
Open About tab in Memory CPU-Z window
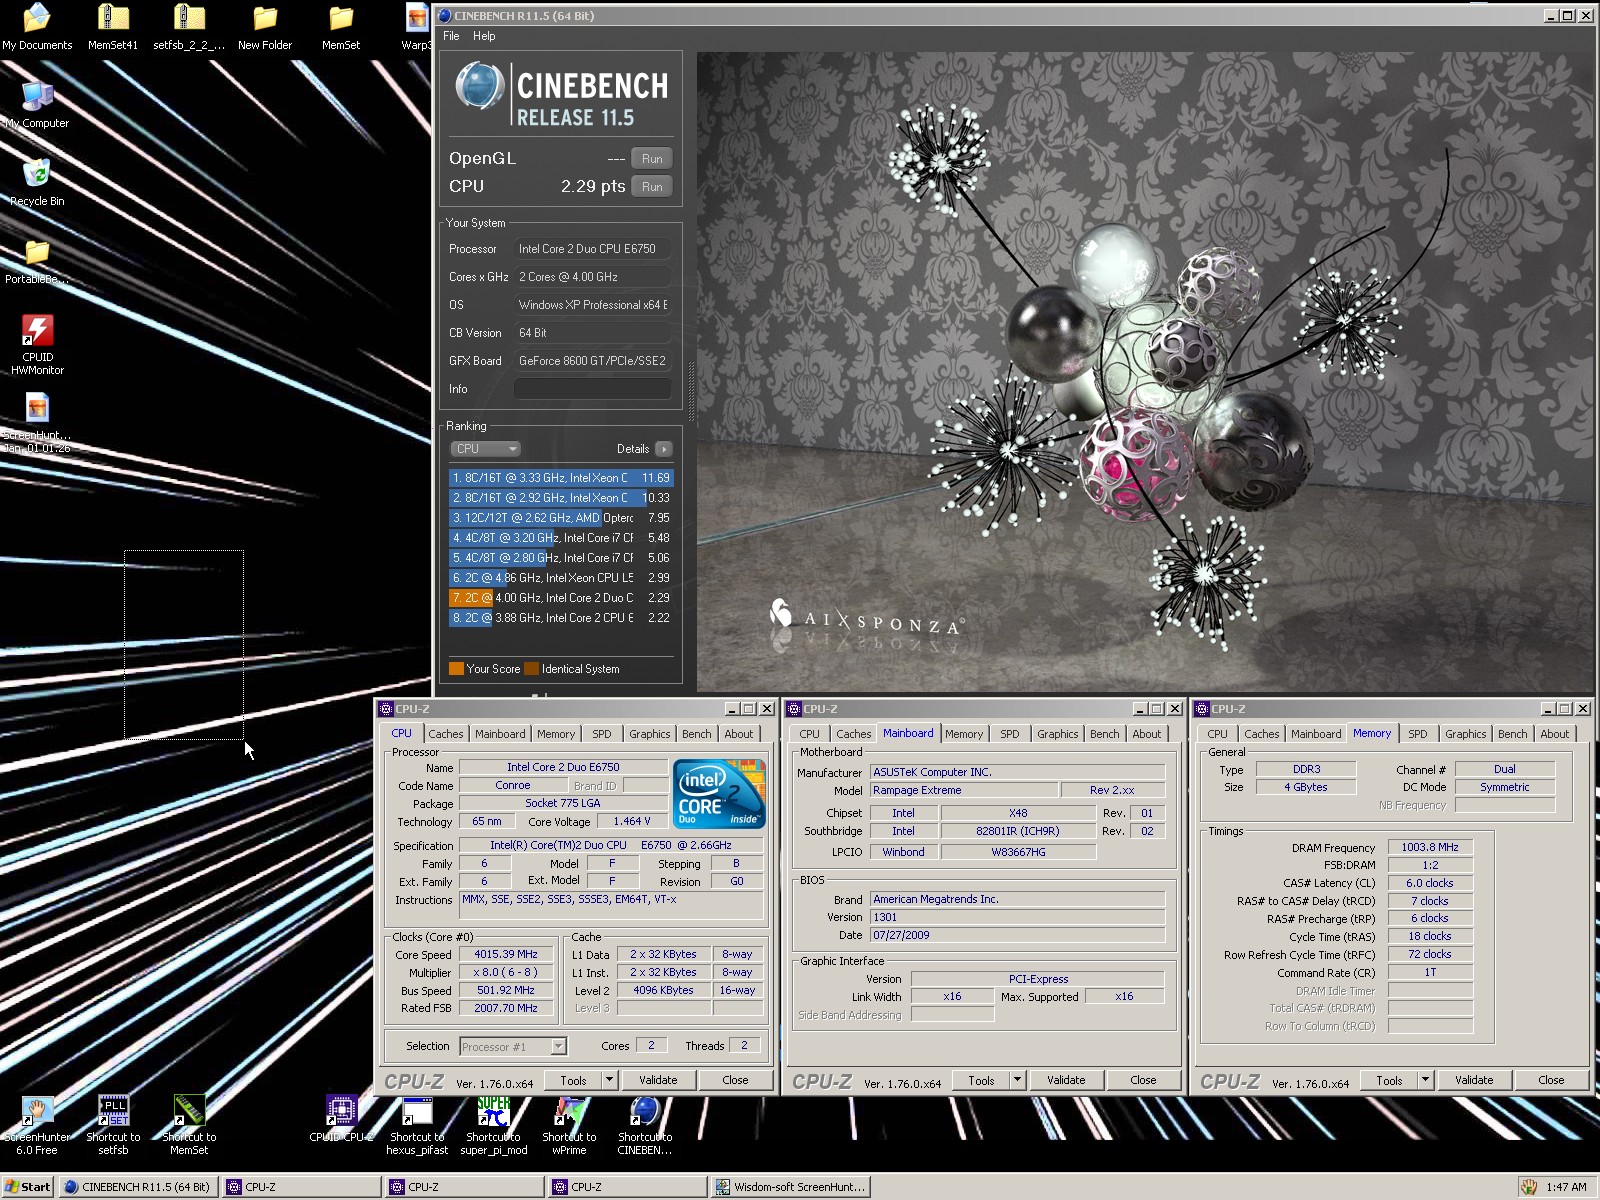click(x=1554, y=734)
